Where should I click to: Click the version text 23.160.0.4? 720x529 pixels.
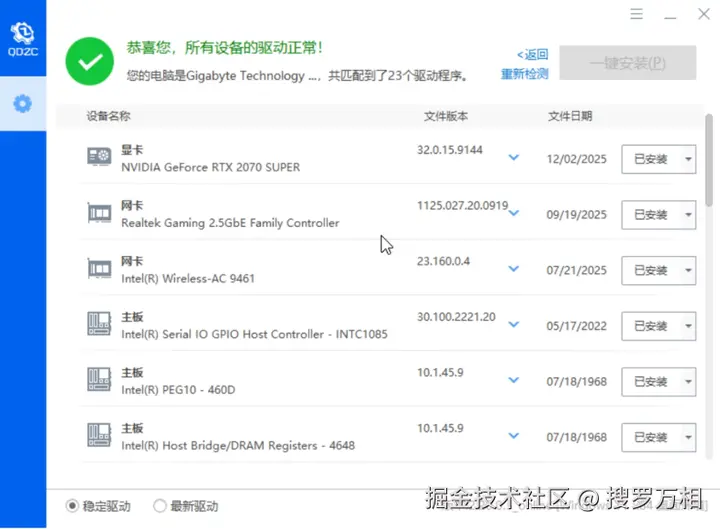pyautogui.click(x=443, y=261)
